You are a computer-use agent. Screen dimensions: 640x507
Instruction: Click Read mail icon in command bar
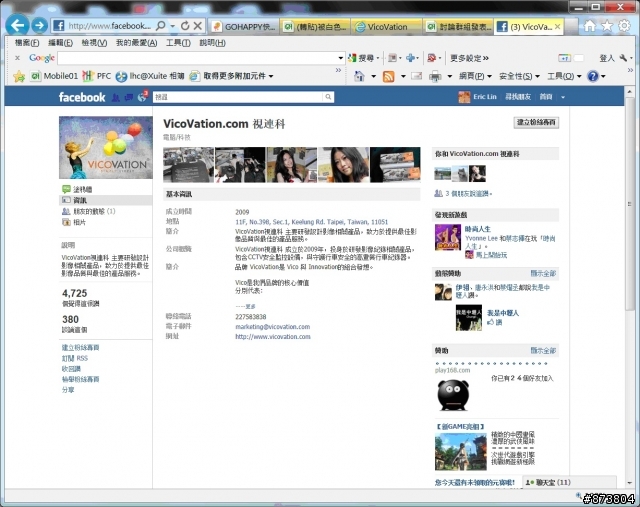pos(417,76)
